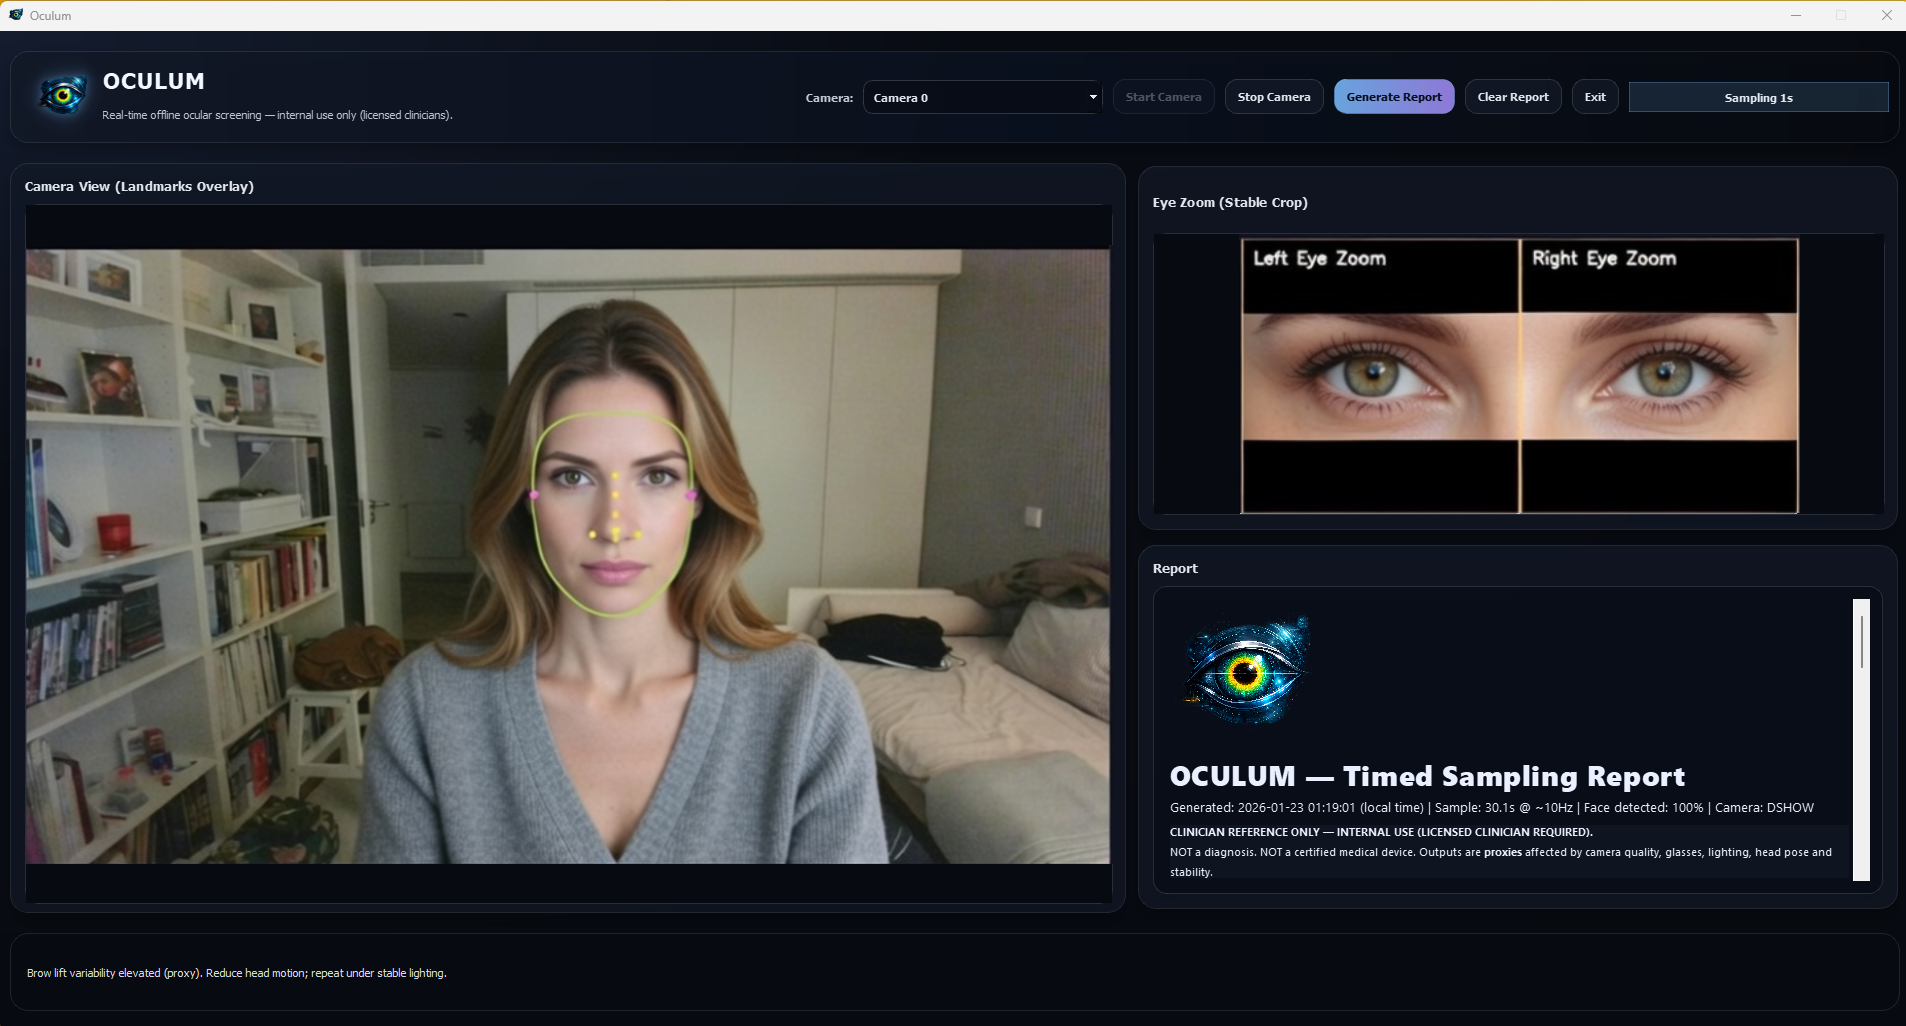1906x1026 pixels.
Task: Select the Right Eye Zoom preview
Action: 1660,375
